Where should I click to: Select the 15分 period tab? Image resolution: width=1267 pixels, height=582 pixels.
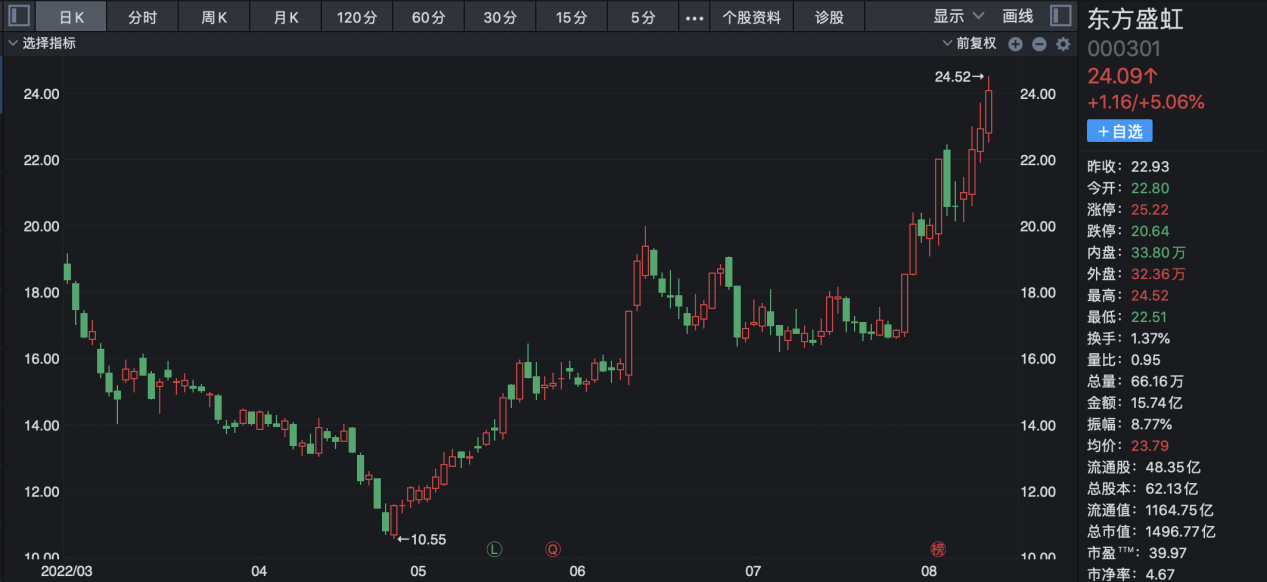click(571, 17)
